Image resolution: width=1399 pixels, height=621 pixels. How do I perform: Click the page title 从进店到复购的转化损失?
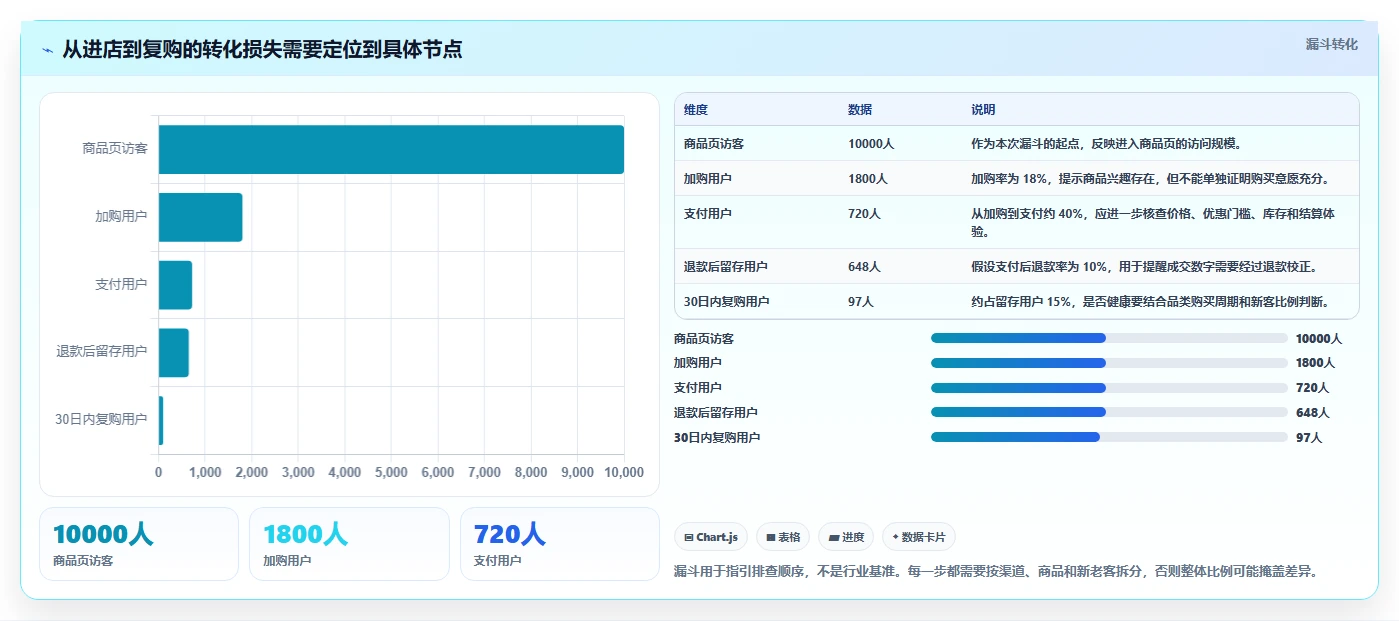click(262, 49)
